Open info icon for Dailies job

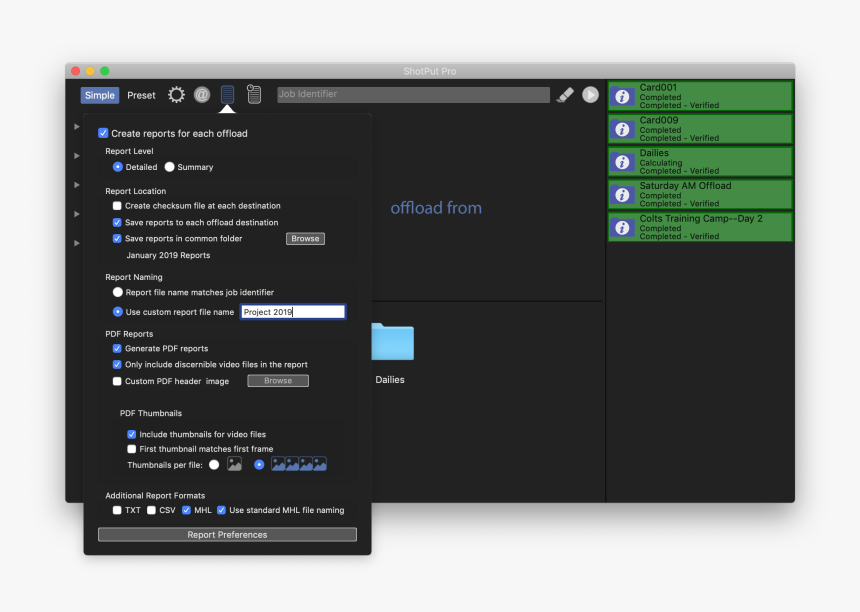(622, 162)
